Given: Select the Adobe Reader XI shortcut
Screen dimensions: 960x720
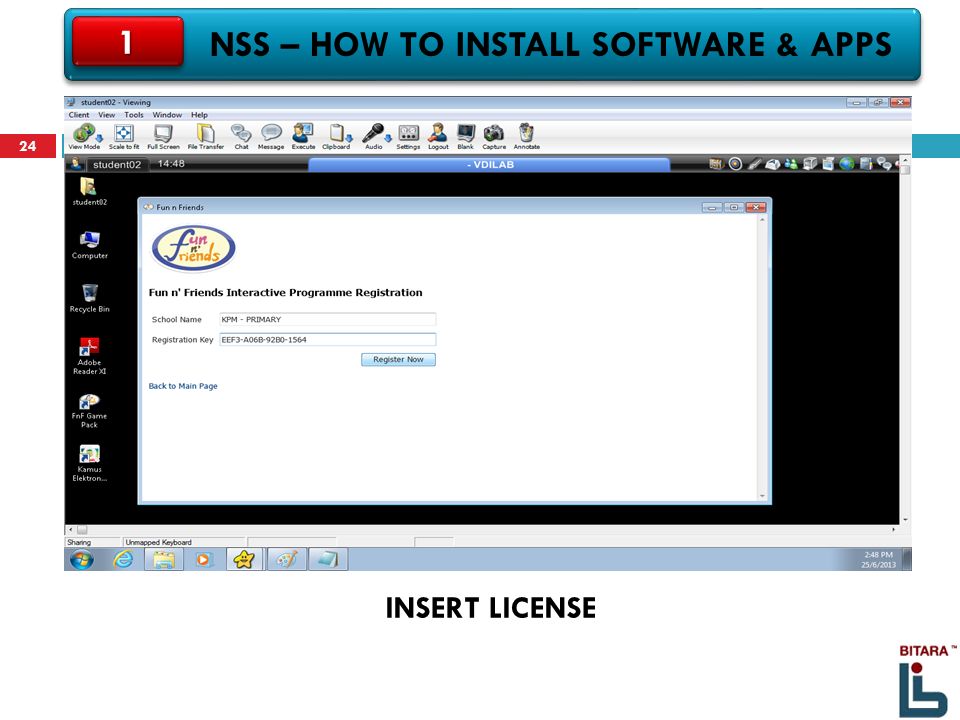Looking at the screenshot, I should point(89,356).
